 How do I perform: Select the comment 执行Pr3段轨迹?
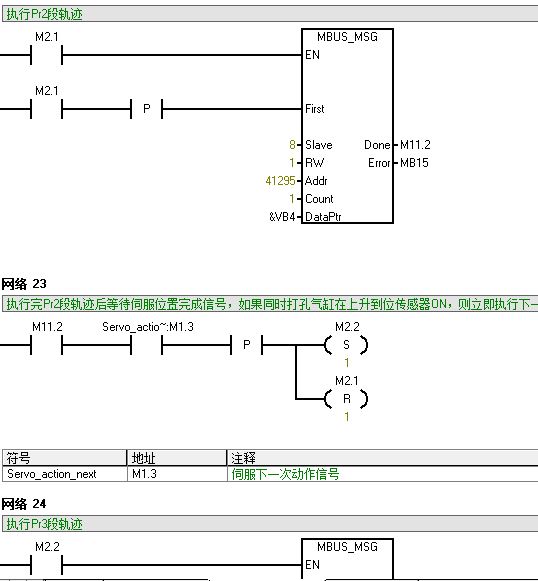tap(44, 524)
